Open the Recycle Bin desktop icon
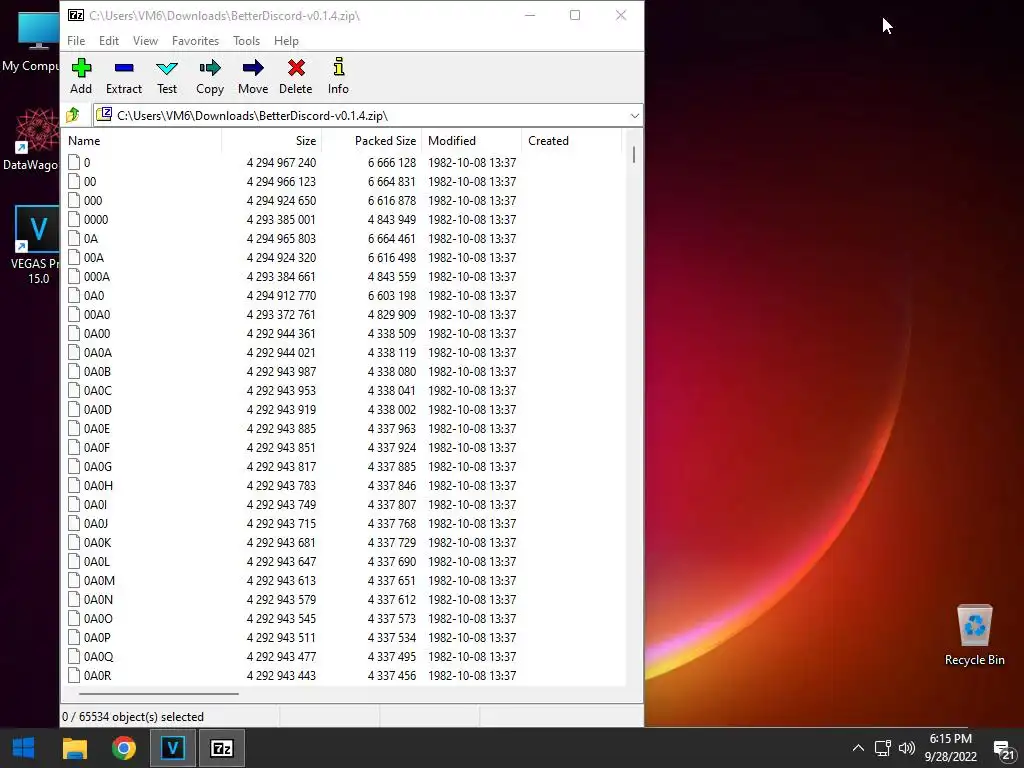Screen dimensions: 1024x768 tap(974, 635)
